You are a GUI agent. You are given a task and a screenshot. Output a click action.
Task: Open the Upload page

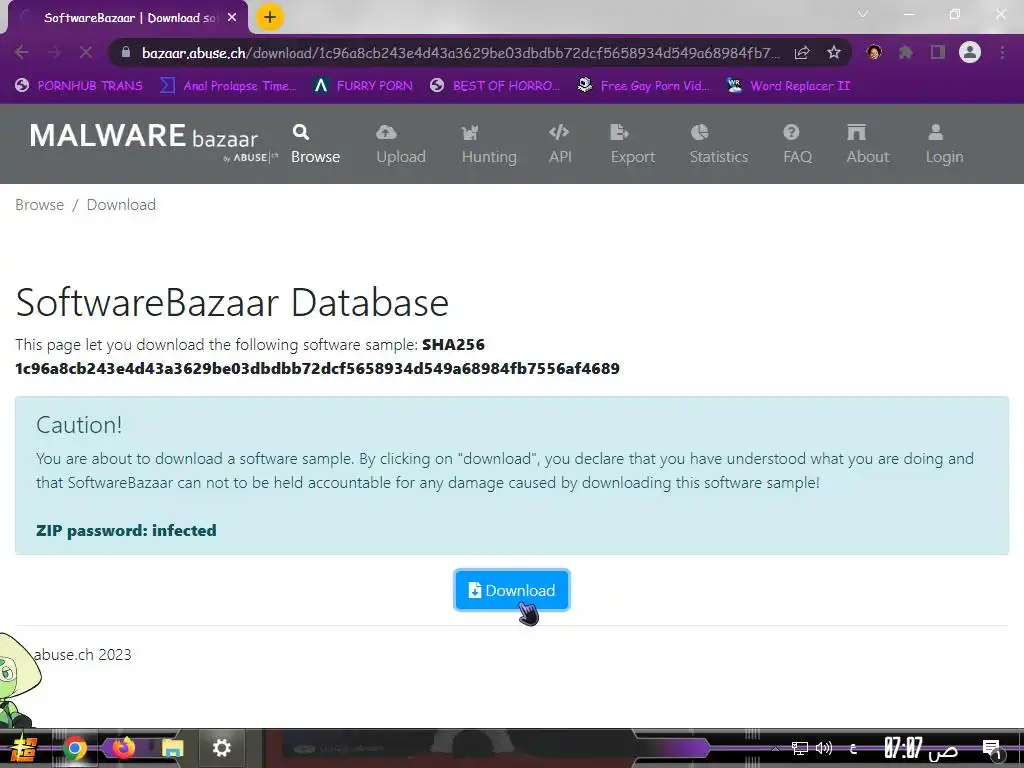point(400,144)
